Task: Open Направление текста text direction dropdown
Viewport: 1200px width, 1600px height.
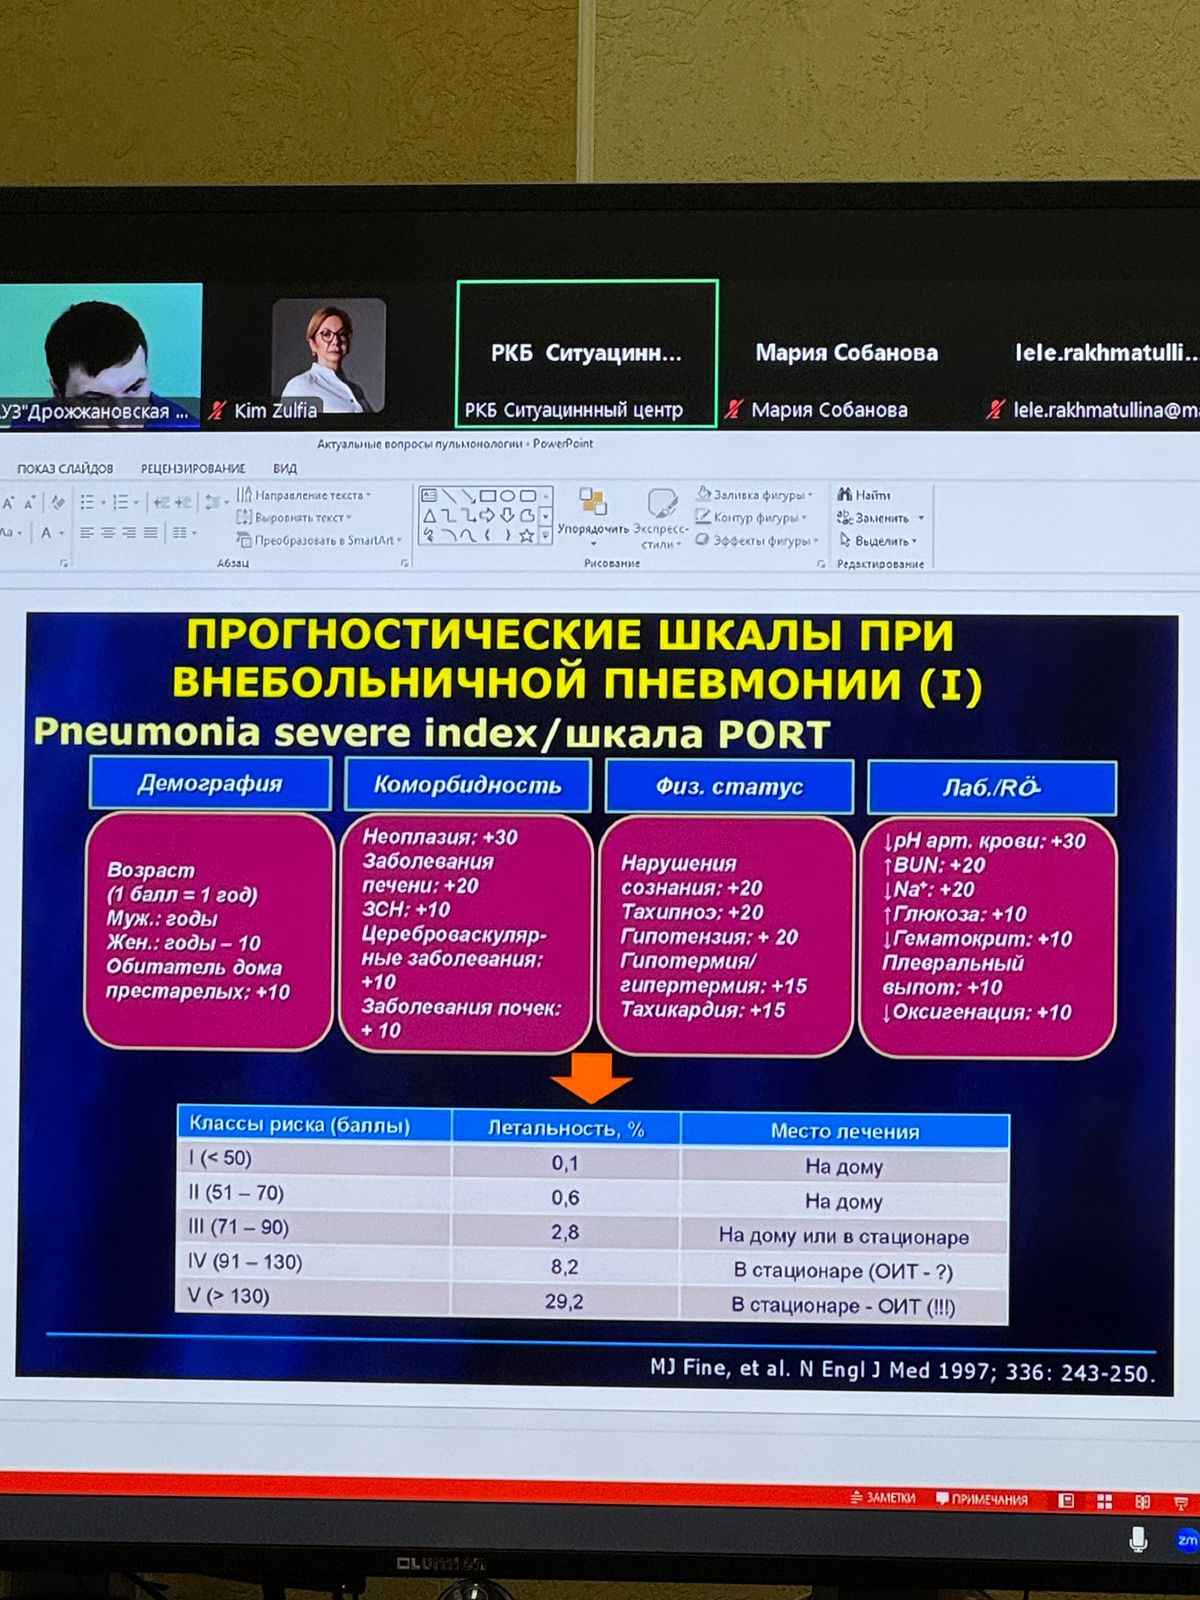Action: point(368,495)
